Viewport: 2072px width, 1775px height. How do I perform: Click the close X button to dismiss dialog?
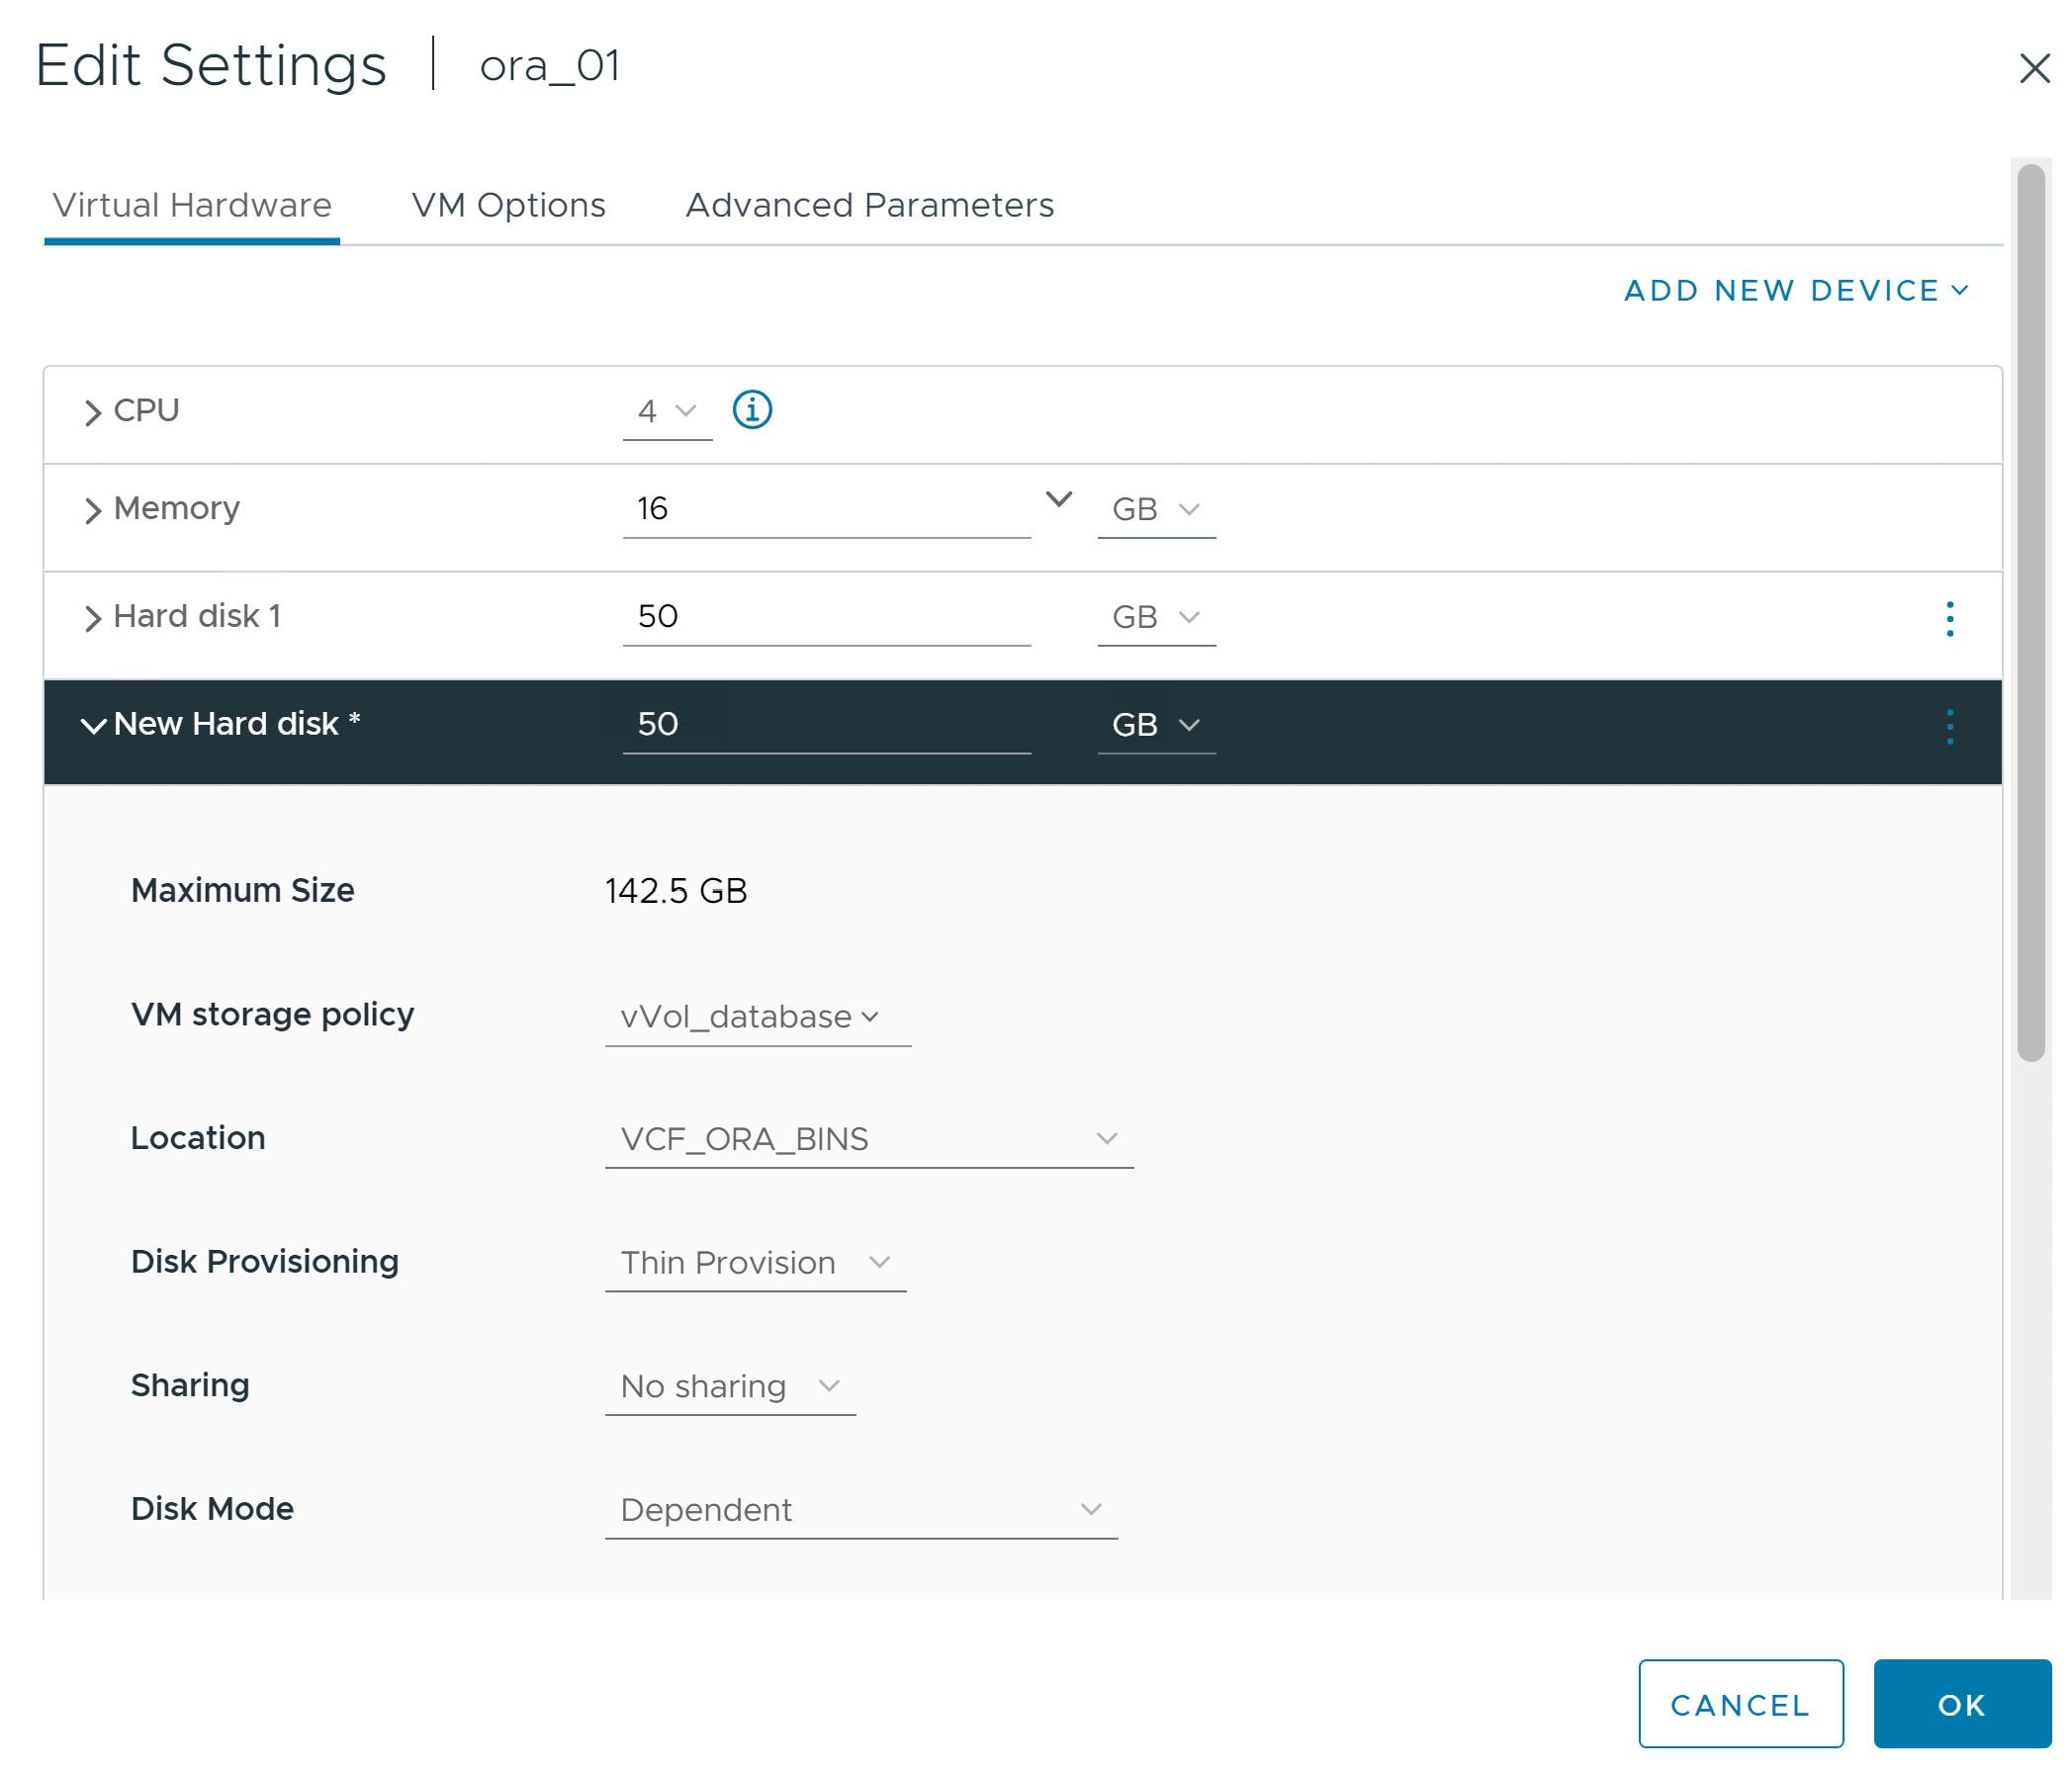click(2035, 67)
